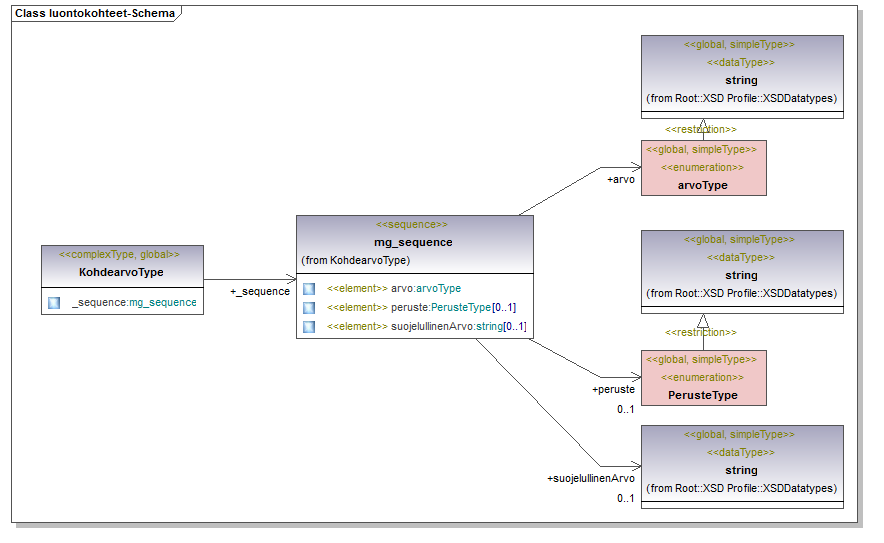The height and width of the screenshot is (543, 884).
Task: Select the +peruste association role label
Action: (614, 389)
